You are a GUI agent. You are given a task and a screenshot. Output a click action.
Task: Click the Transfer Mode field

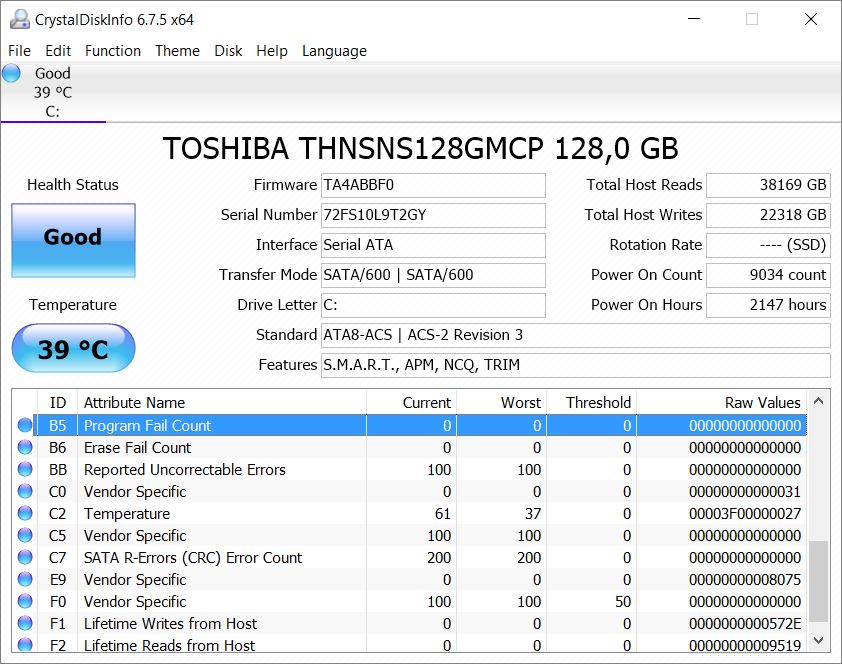coord(433,275)
